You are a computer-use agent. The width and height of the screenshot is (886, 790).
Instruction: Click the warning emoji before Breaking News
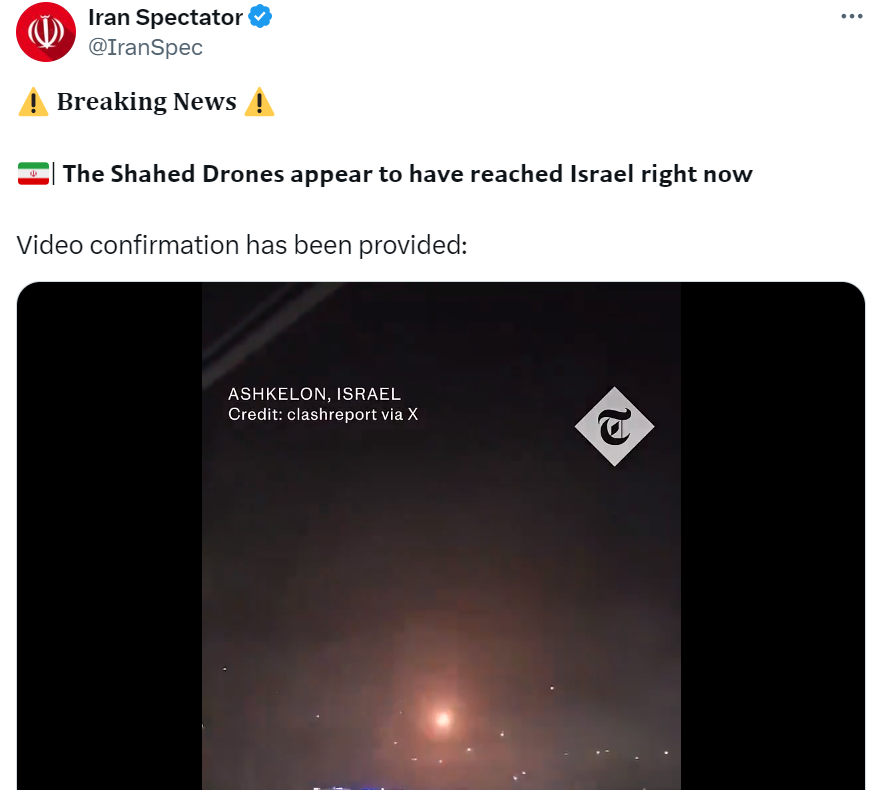[33, 102]
